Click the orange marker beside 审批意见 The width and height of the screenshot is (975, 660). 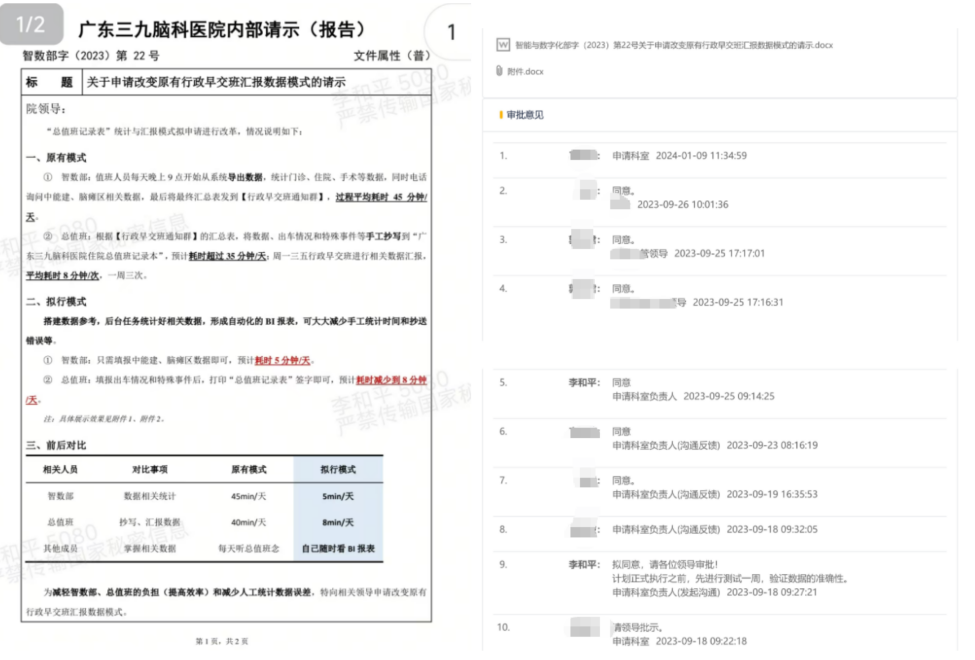tap(501, 115)
